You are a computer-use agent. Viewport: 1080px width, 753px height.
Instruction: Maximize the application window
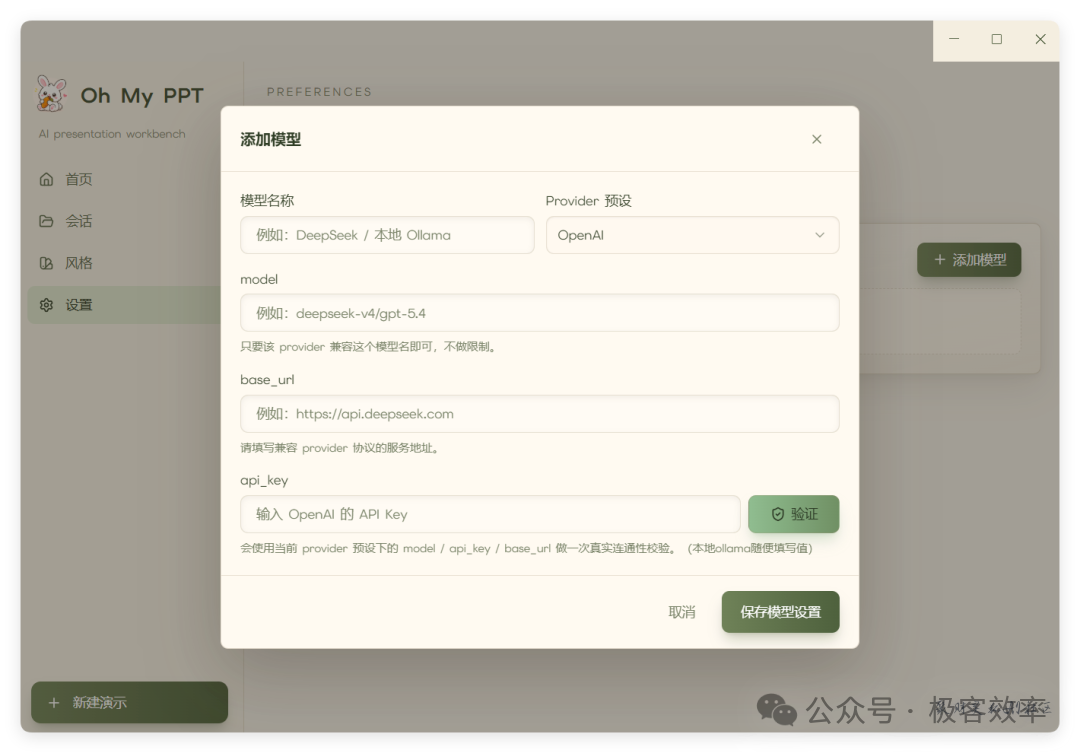point(997,39)
